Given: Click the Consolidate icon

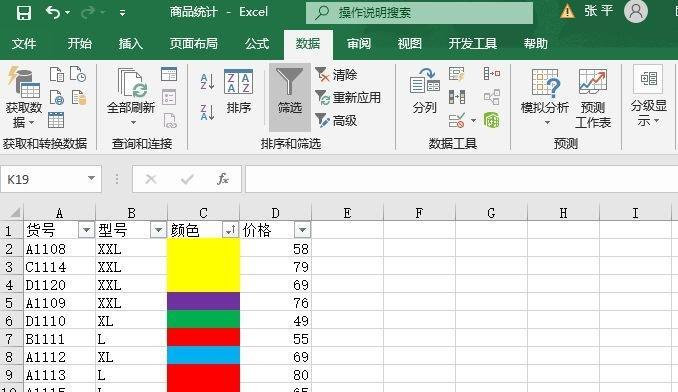Looking at the screenshot, I should point(492,74).
